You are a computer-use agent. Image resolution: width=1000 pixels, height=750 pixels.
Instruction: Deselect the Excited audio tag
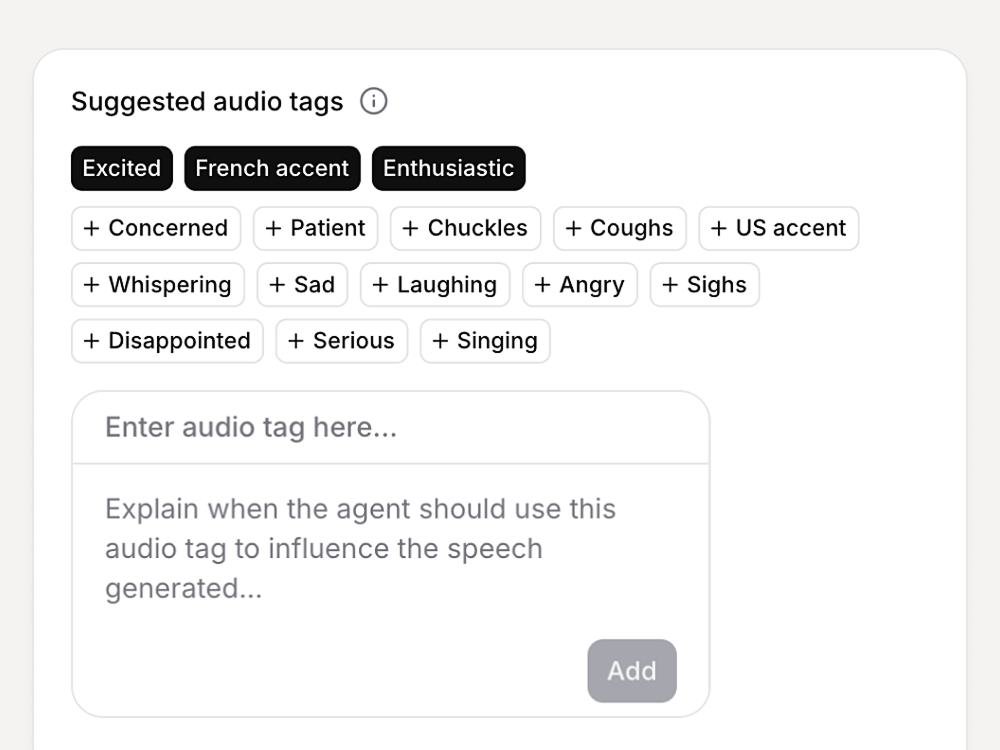click(x=122, y=168)
